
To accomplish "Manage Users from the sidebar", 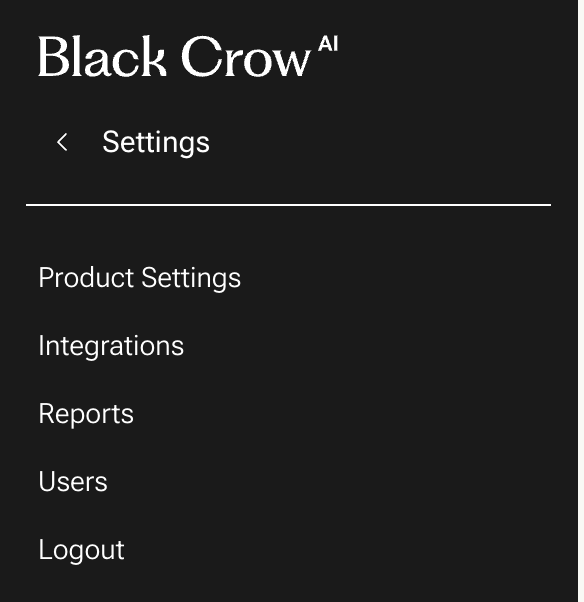I will [x=73, y=481].
